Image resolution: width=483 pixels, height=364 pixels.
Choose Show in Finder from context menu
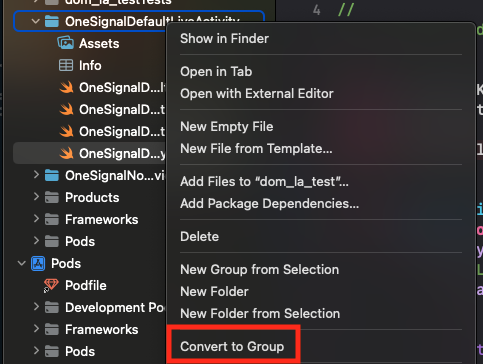(x=224, y=38)
